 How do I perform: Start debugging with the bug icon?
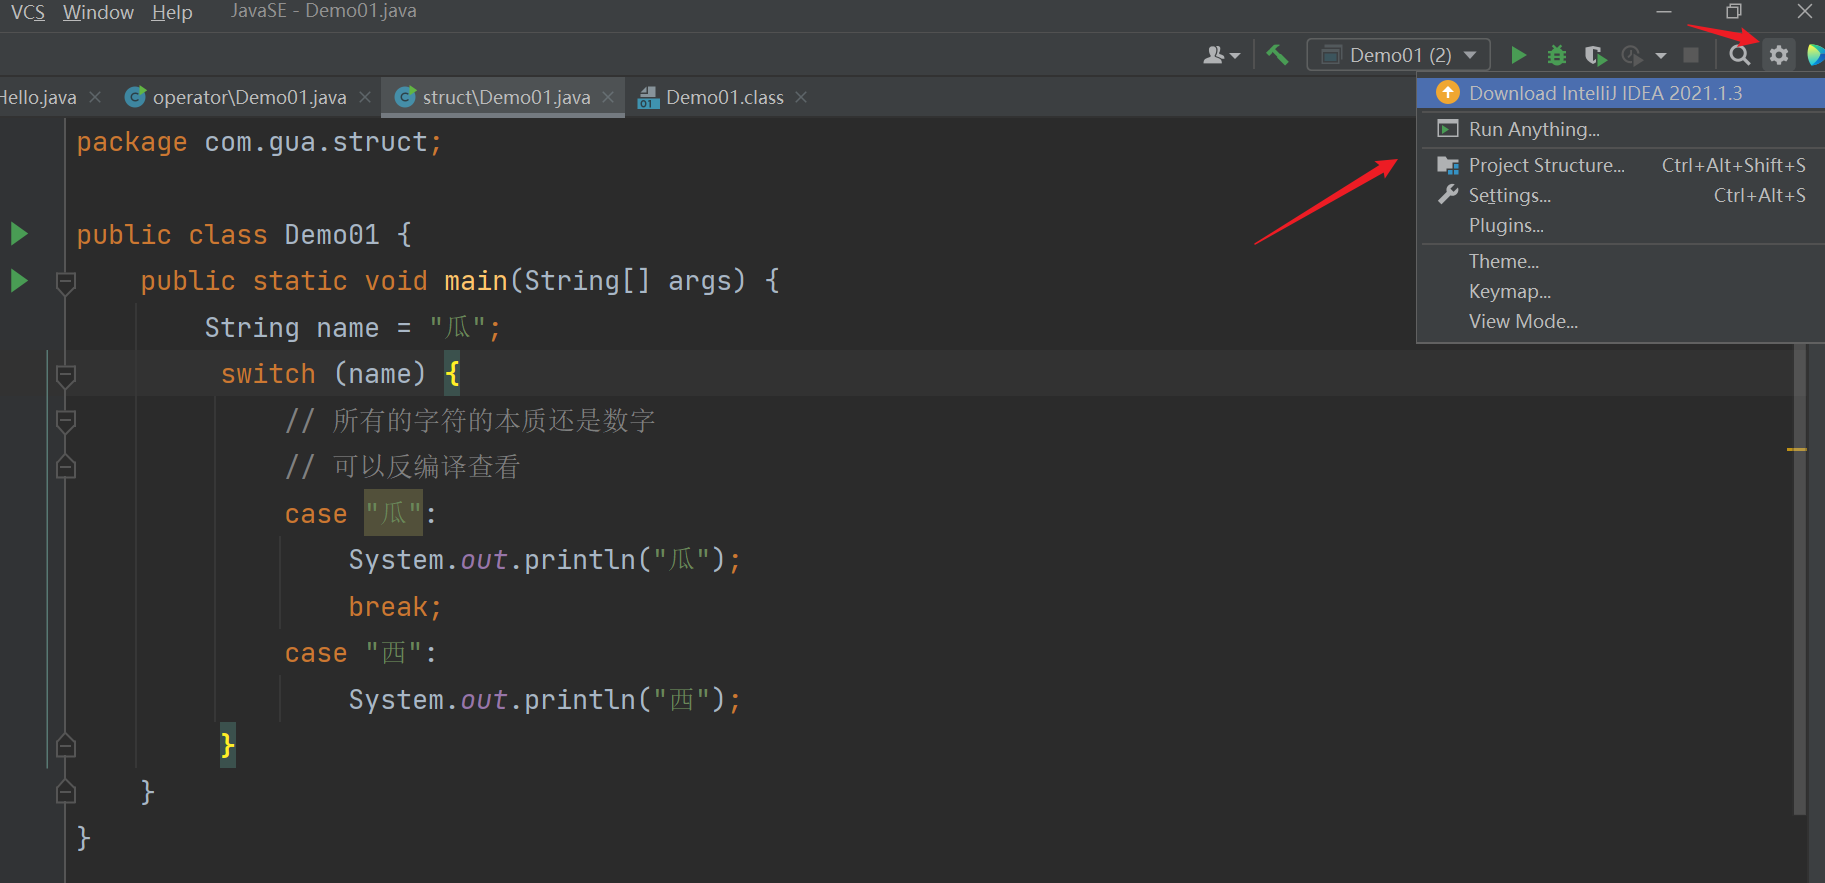click(1556, 55)
